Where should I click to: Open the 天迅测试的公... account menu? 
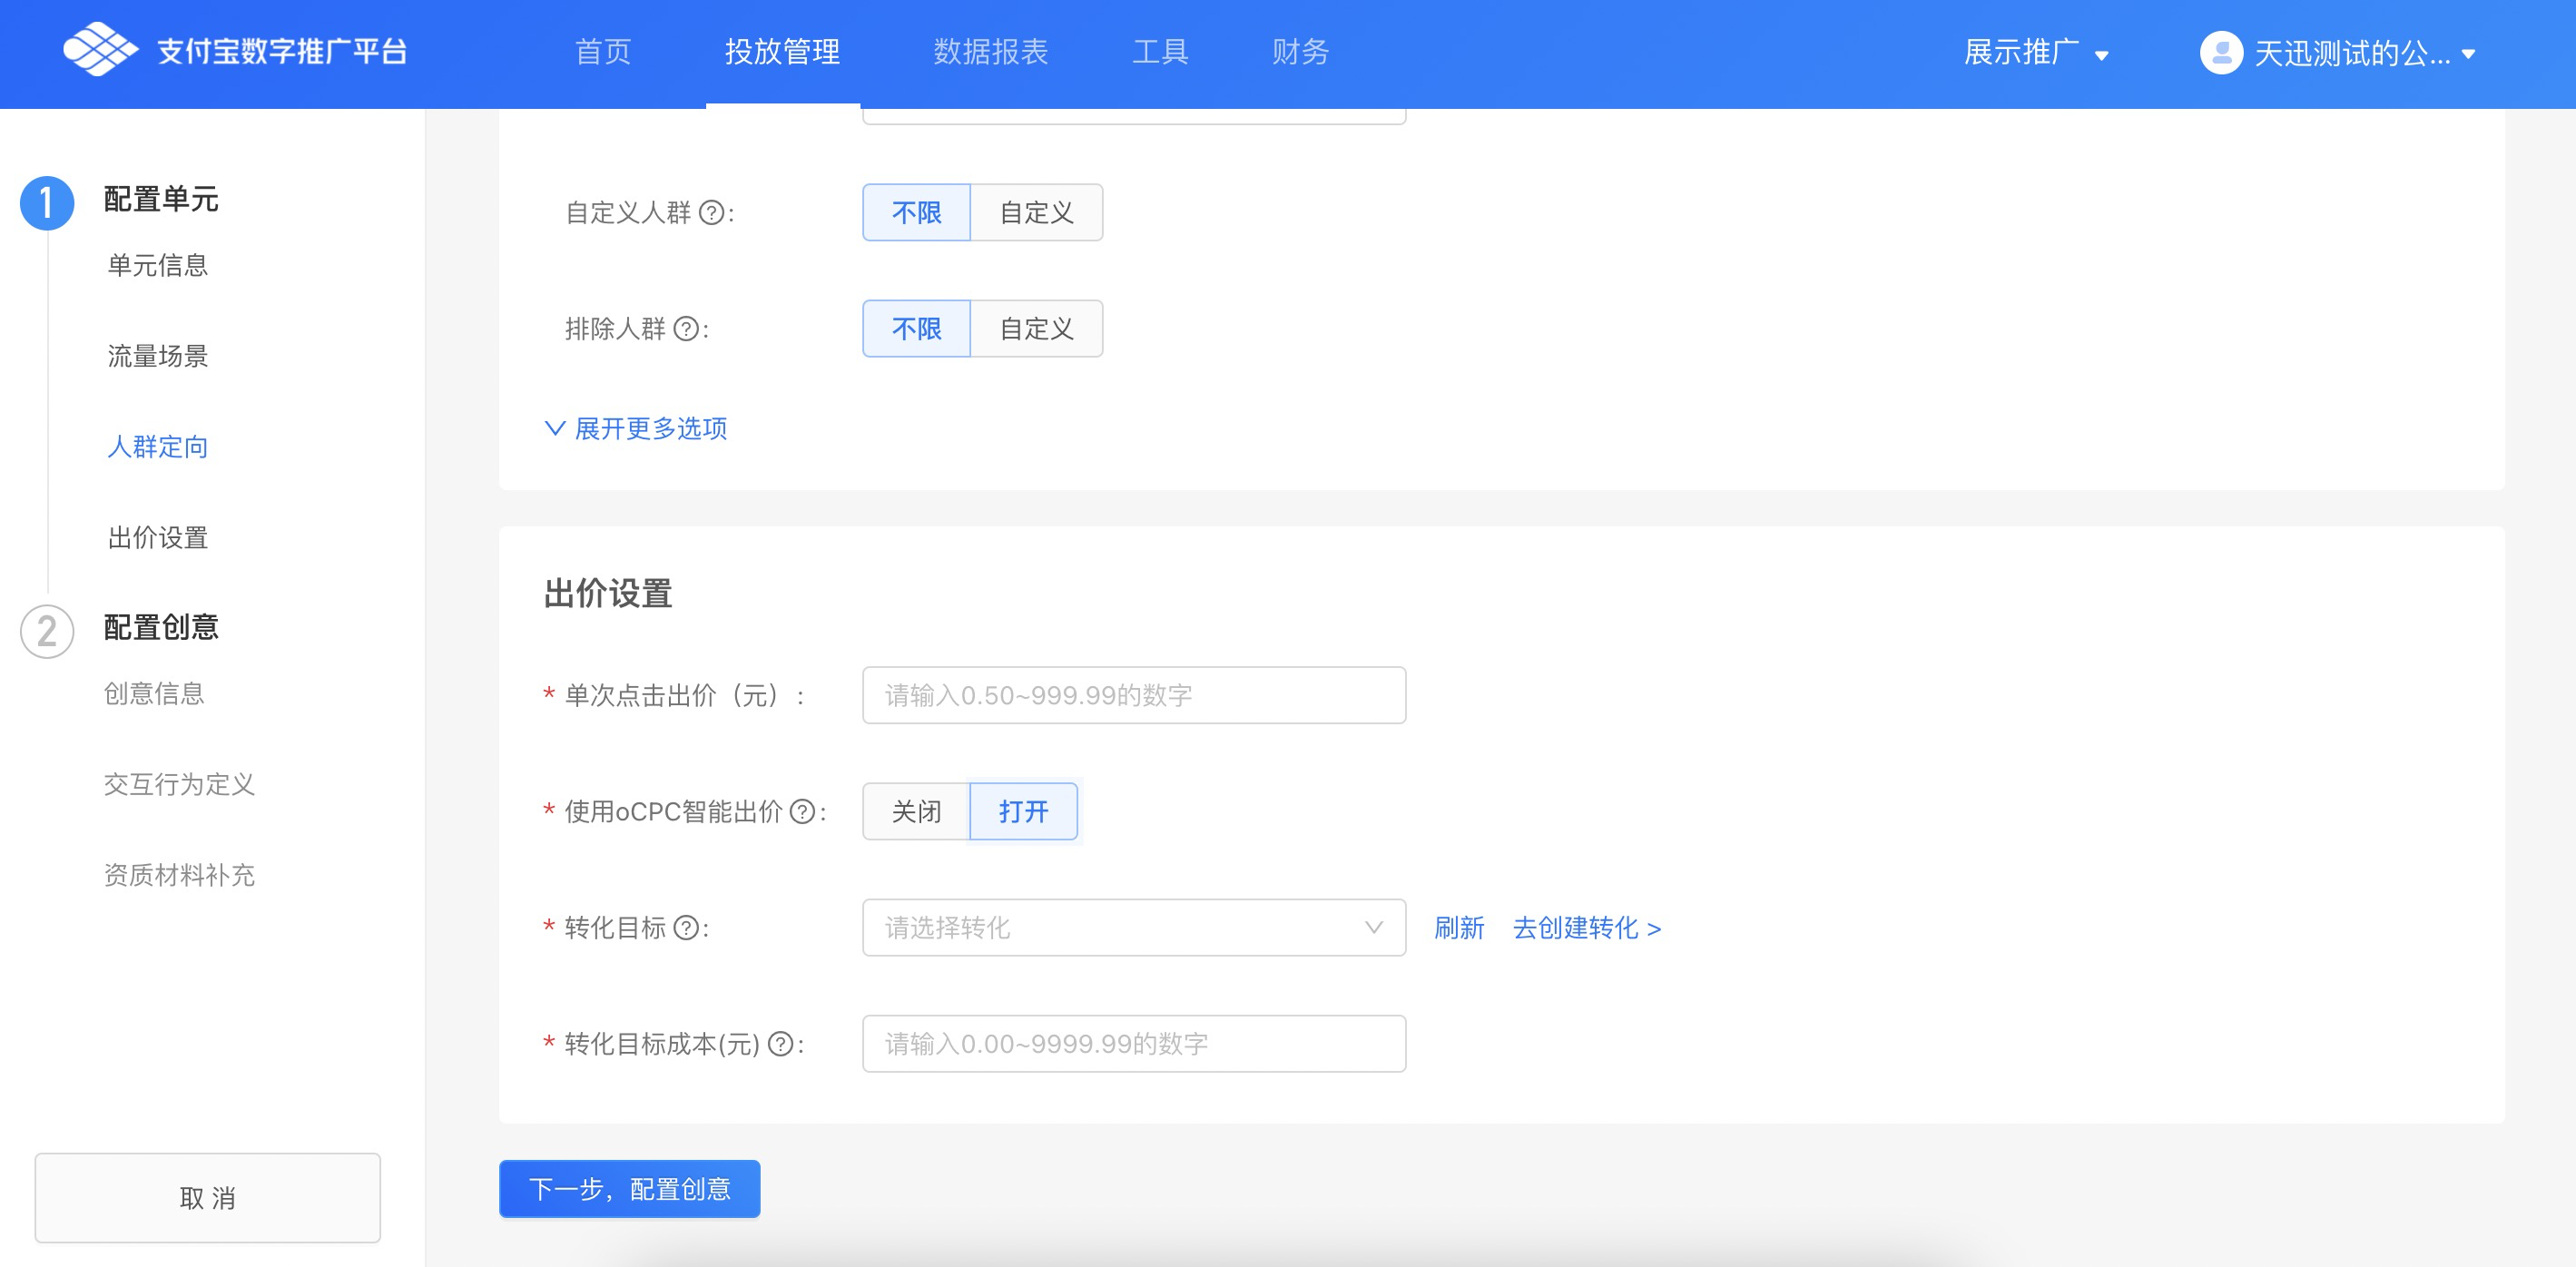2338,53
